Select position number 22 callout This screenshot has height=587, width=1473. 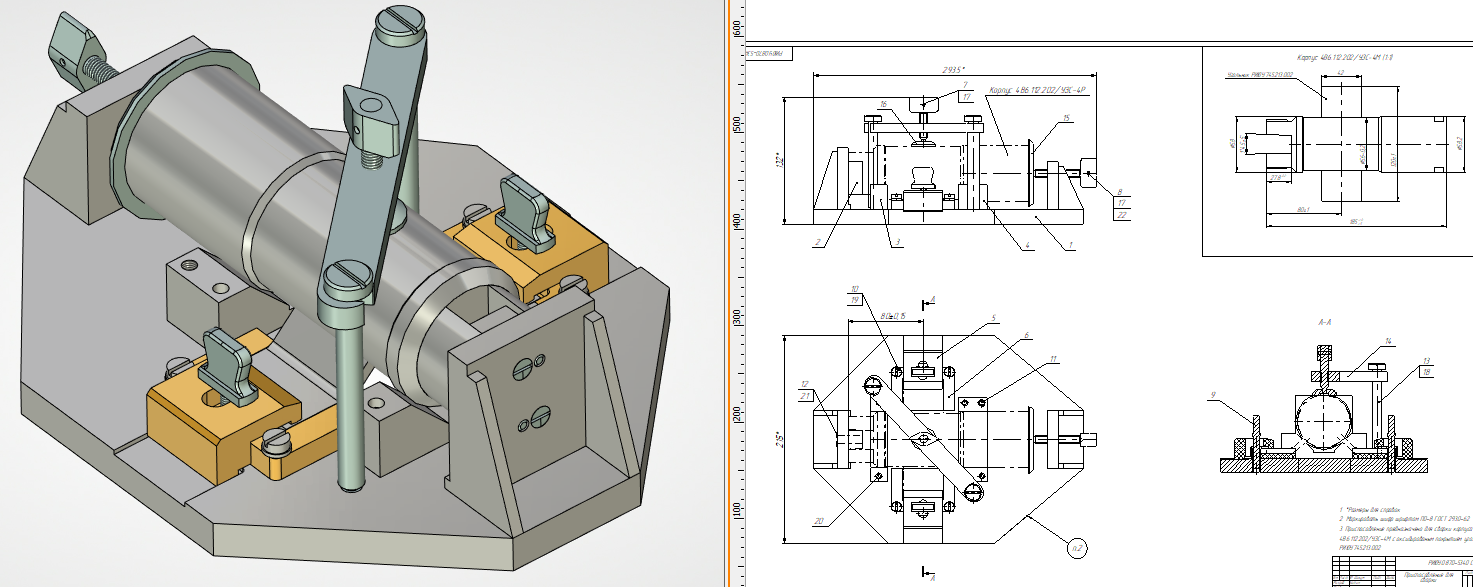1121,215
